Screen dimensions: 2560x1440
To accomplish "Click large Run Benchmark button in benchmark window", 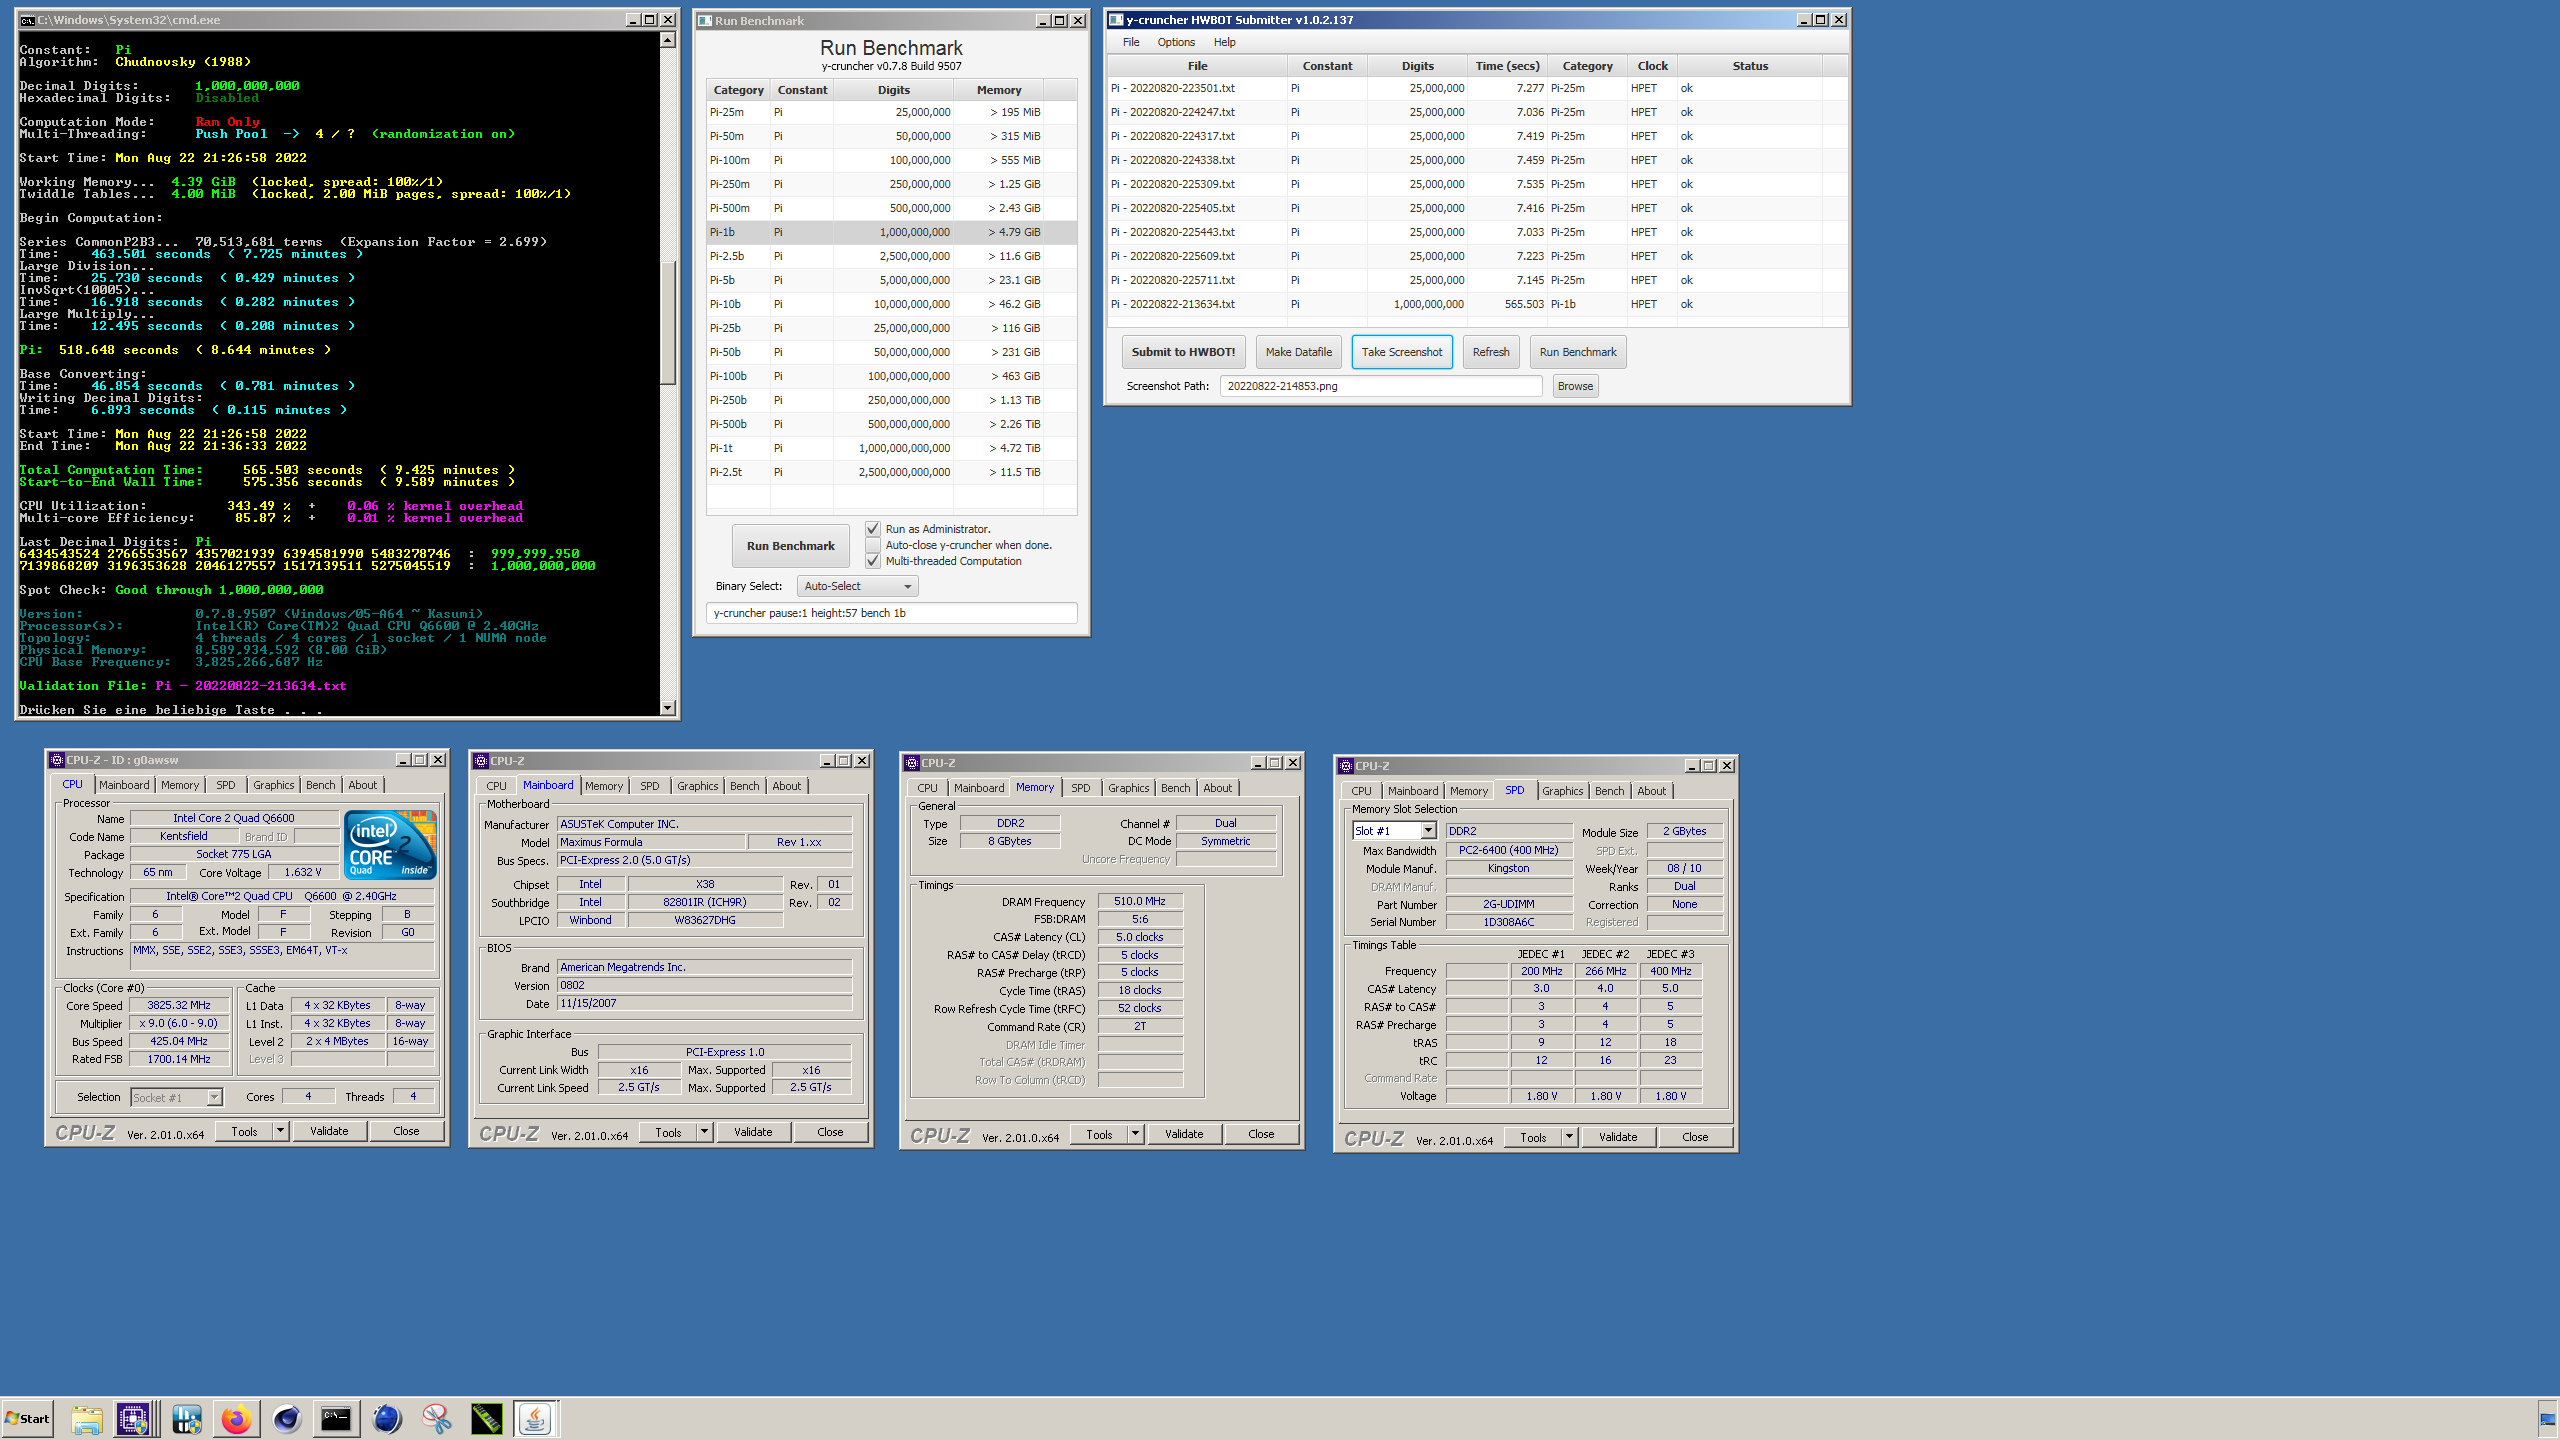I will click(790, 546).
